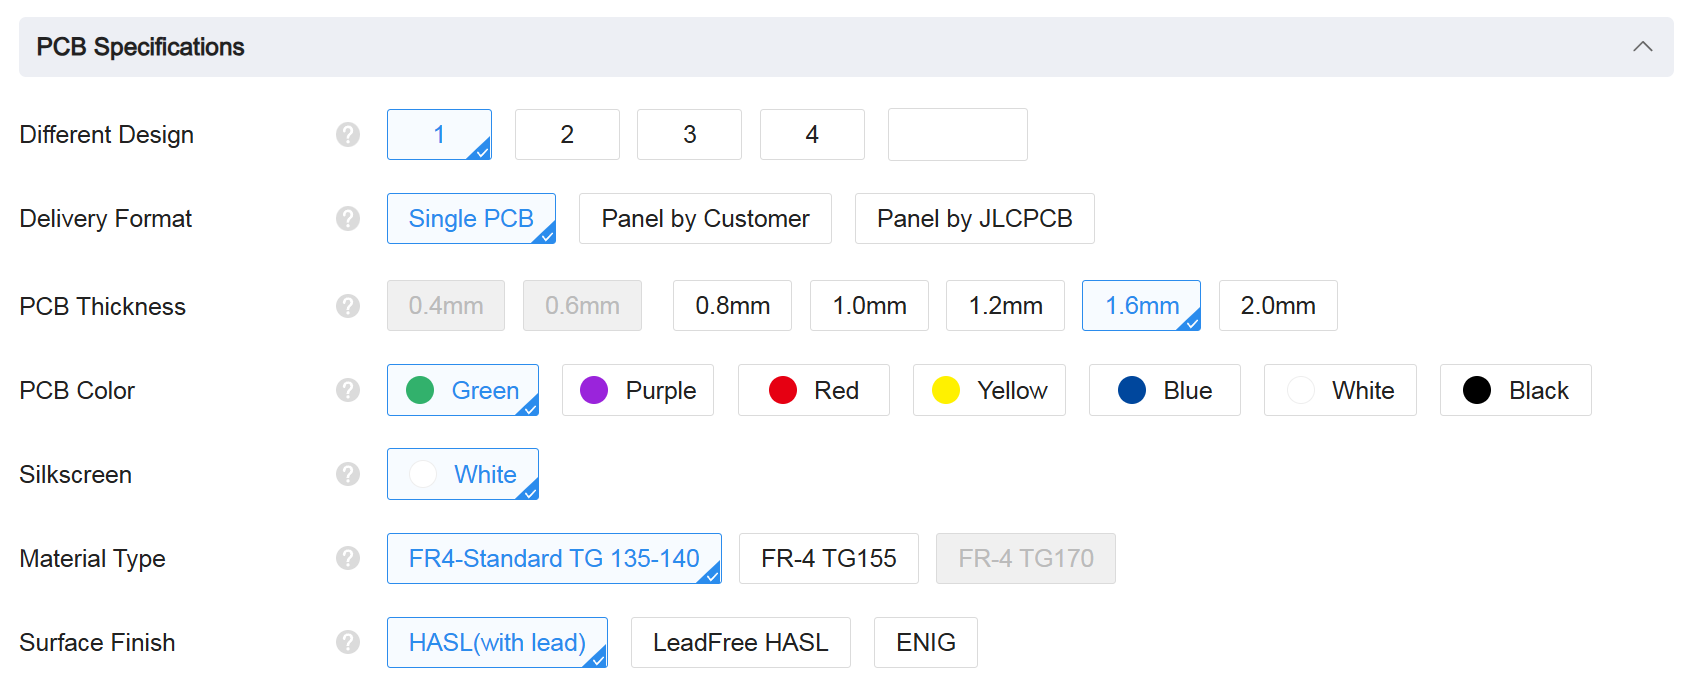Click the PCB Thickness label
Screen dimensions: 1690x680
[103, 306]
